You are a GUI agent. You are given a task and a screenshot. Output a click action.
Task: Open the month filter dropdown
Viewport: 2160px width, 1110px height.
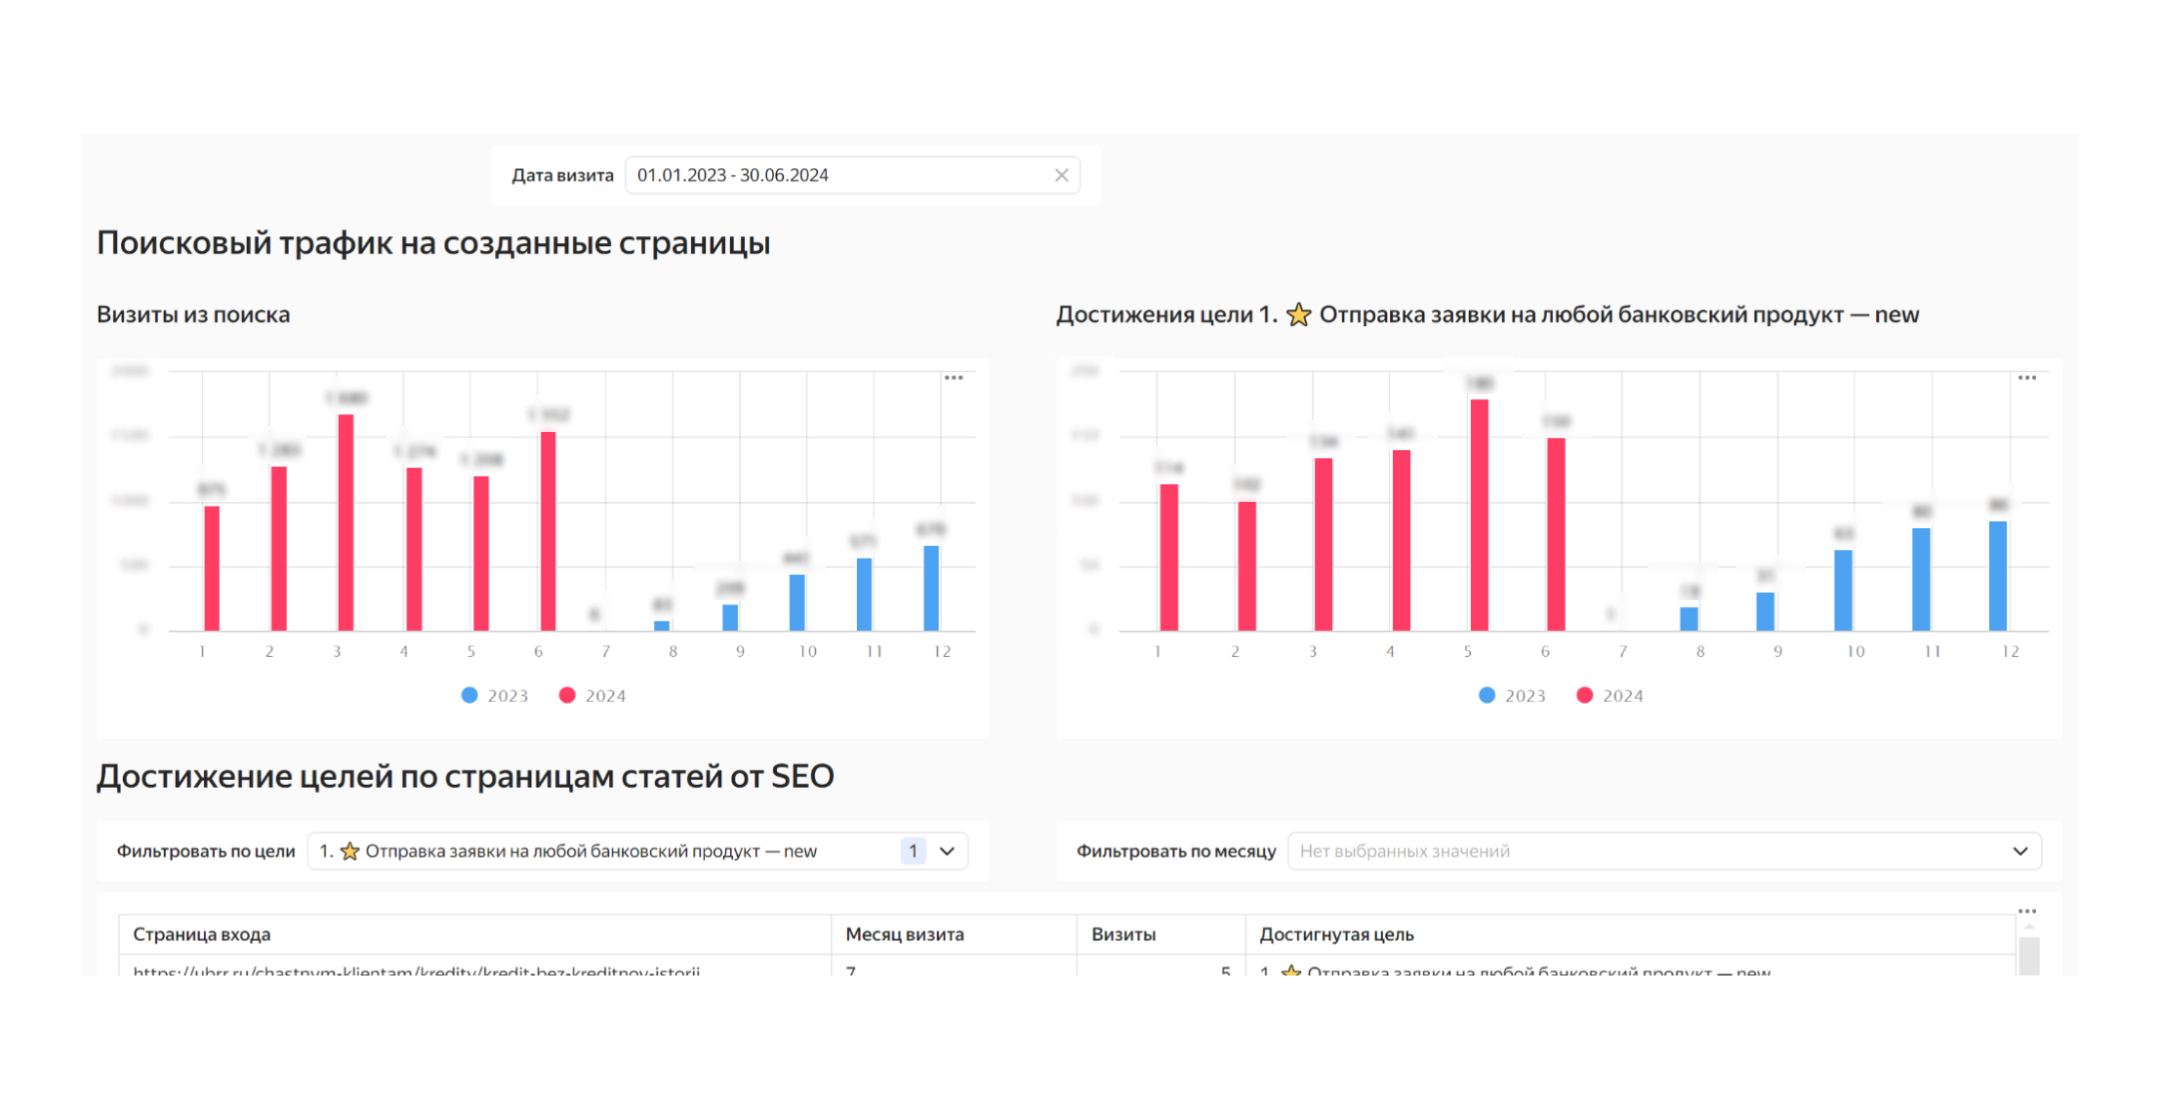1664,851
